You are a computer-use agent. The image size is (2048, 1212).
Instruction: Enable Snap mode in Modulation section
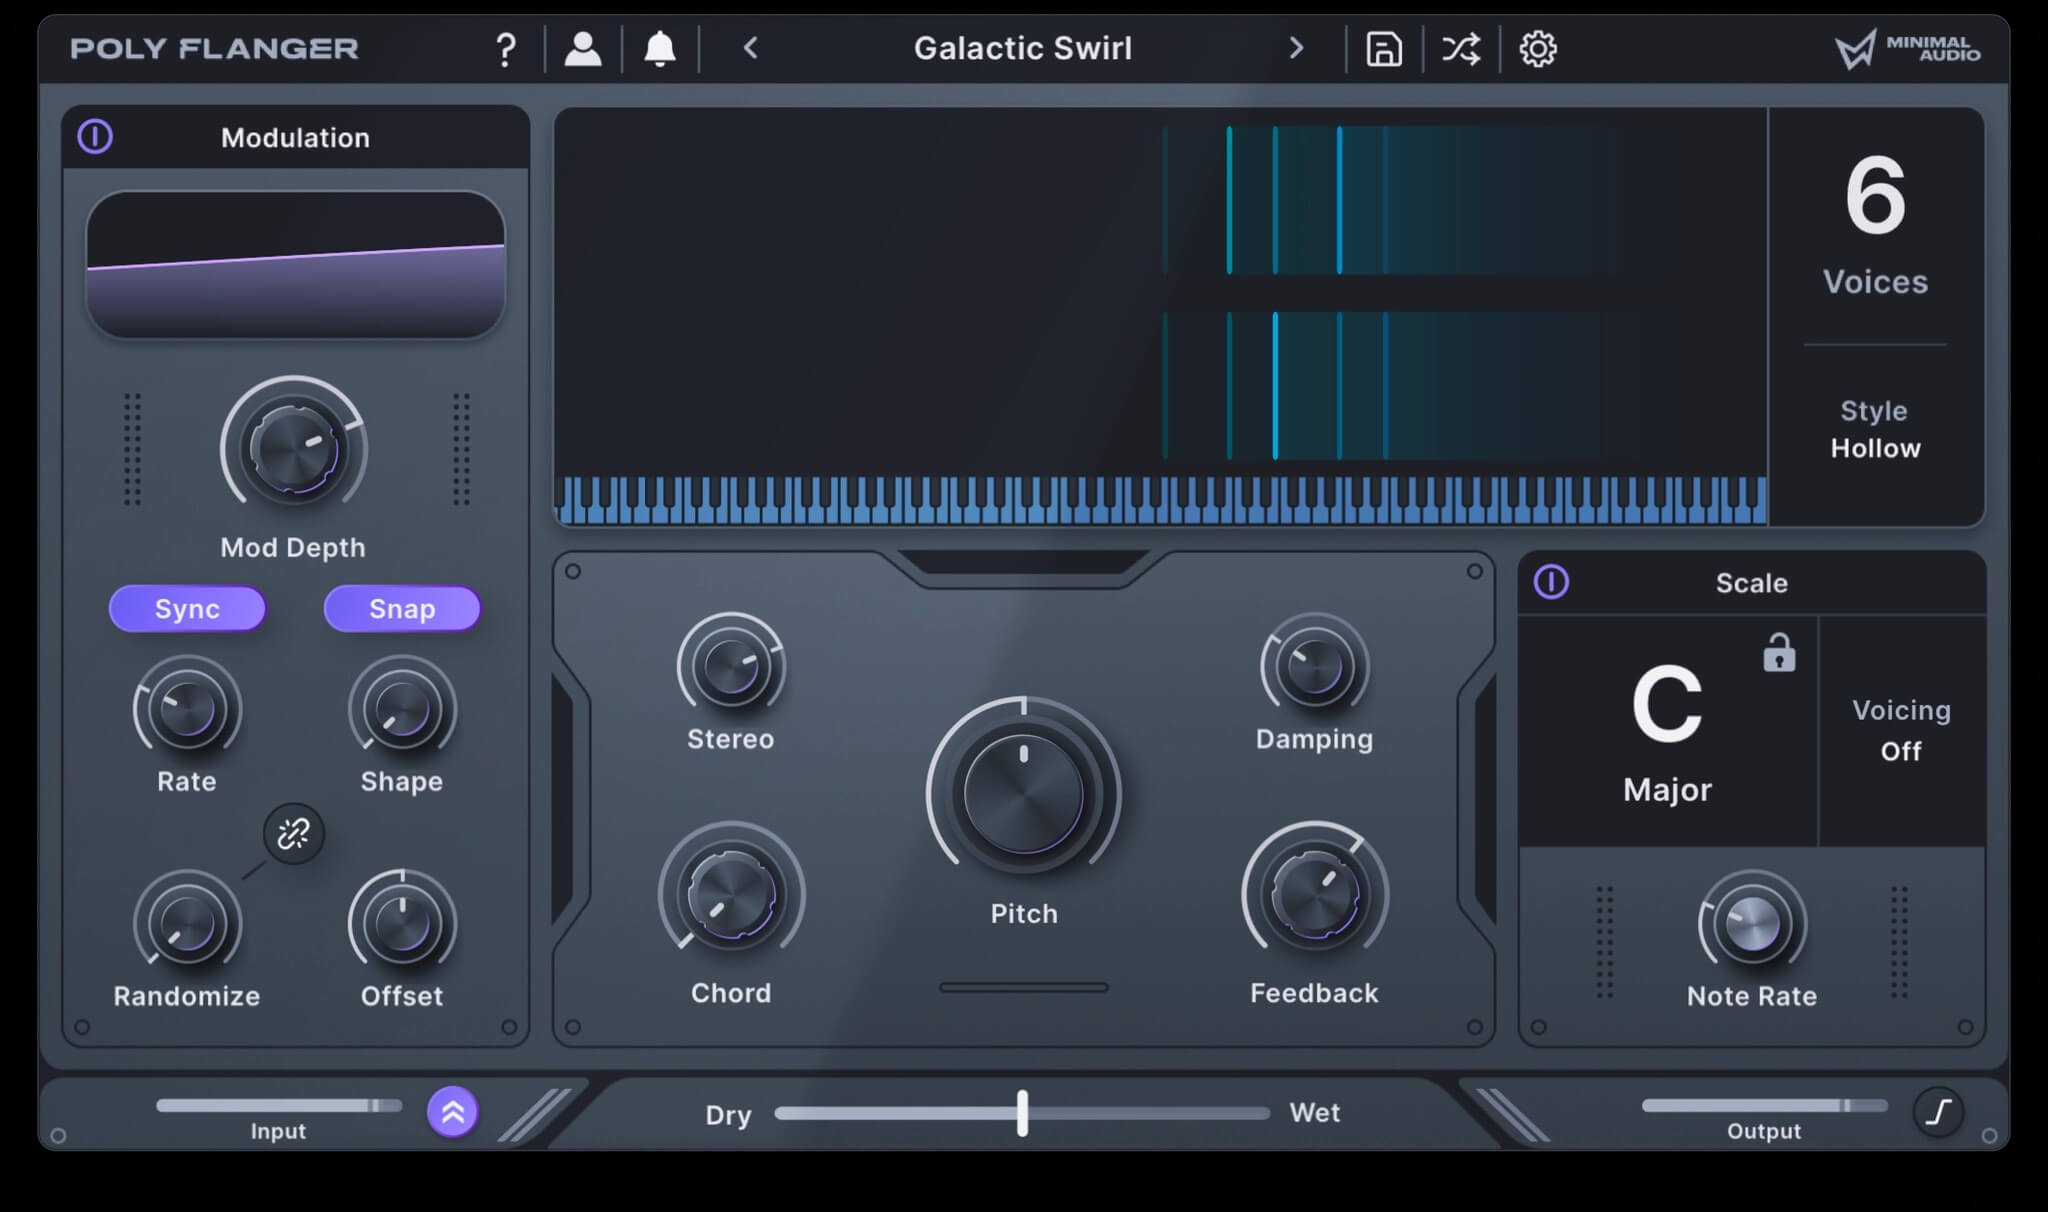(x=402, y=608)
